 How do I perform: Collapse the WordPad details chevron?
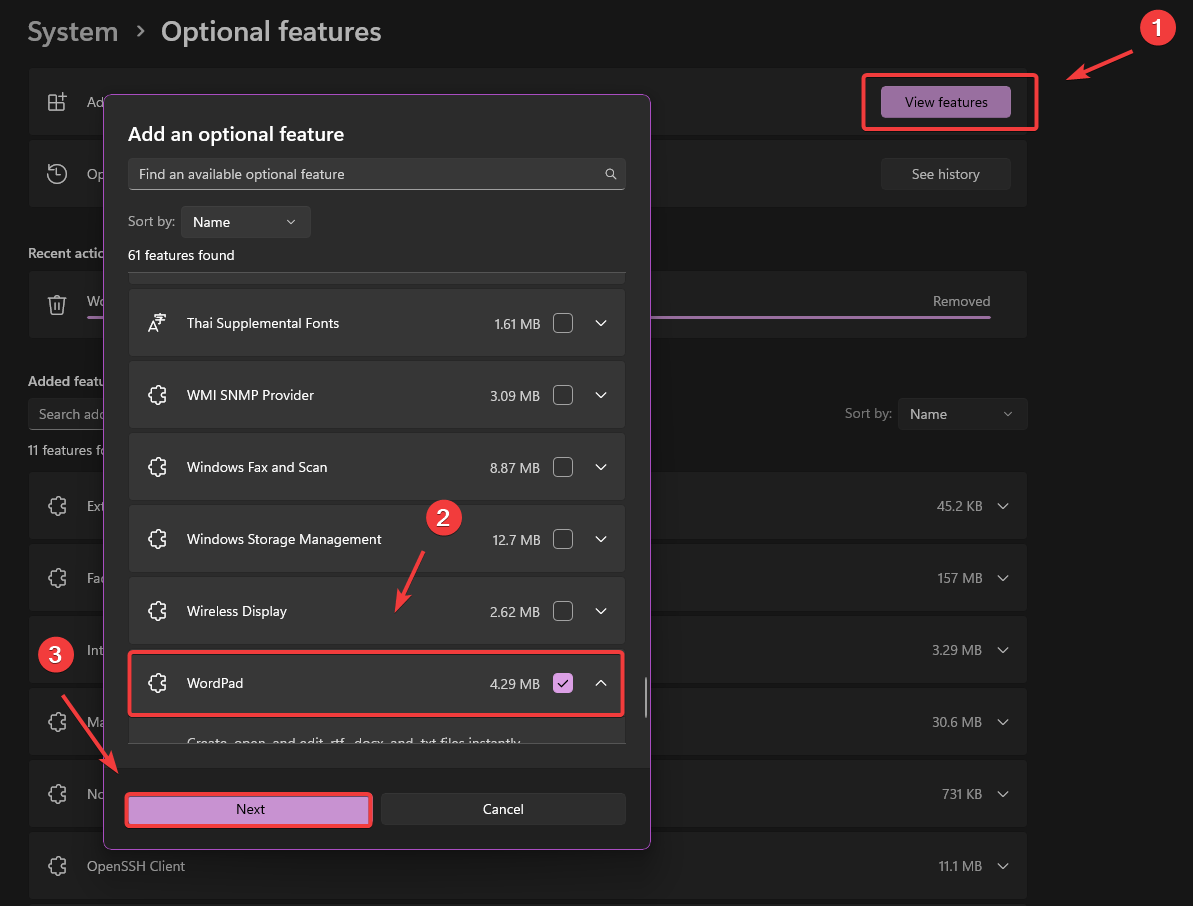tap(601, 683)
